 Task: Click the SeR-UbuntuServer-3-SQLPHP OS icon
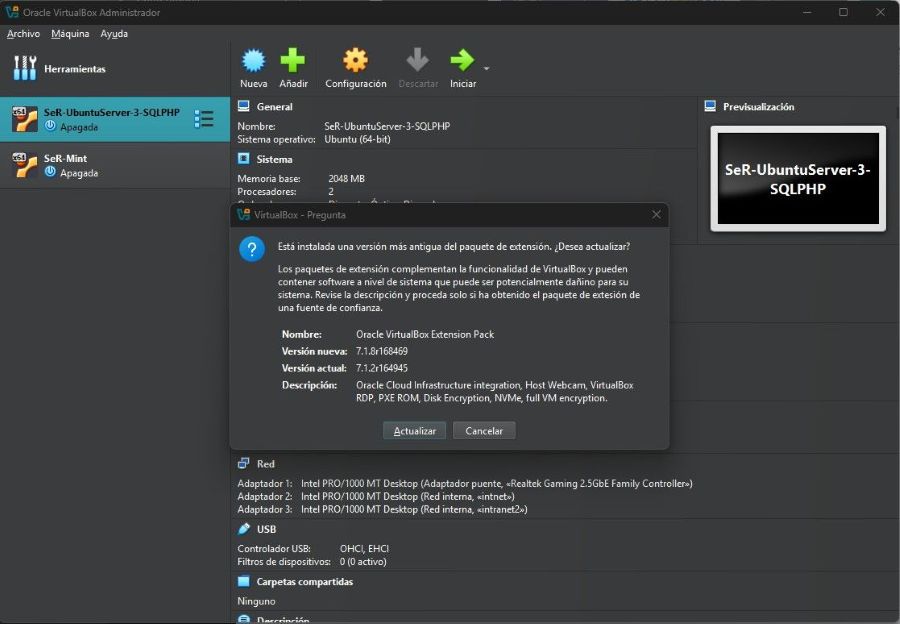(25, 119)
